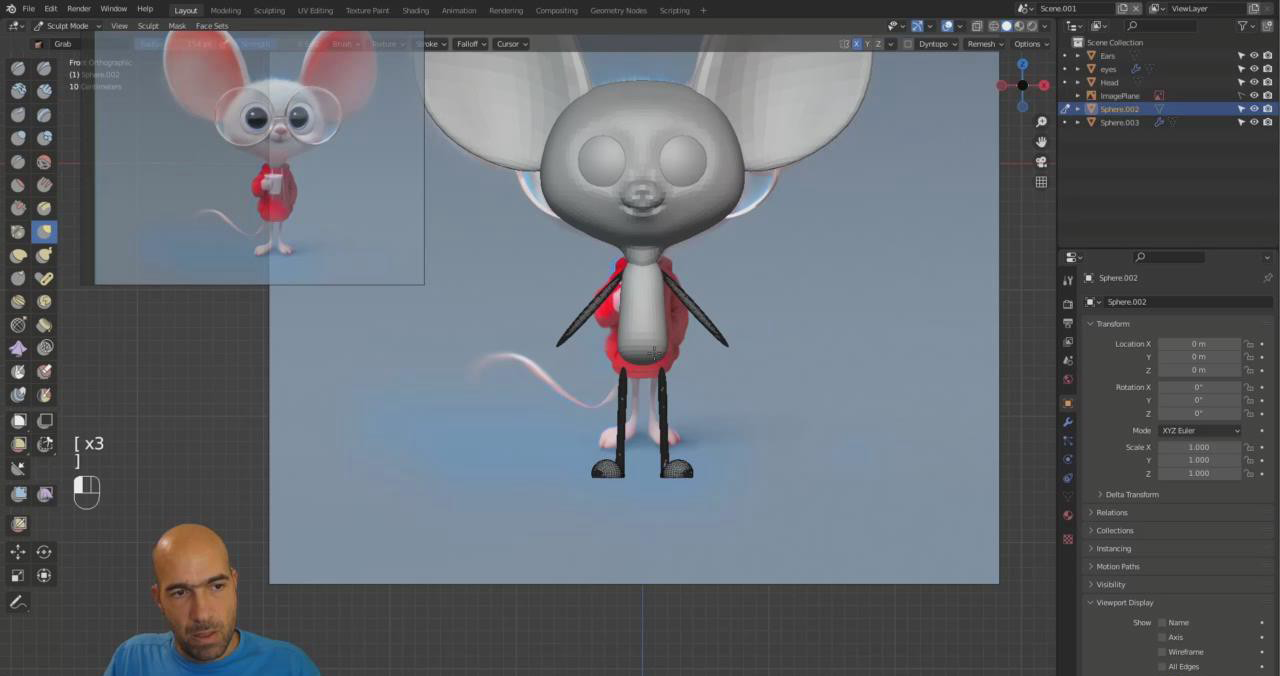The height and width of the screenshot is (676, 1280).
Task: Toggle the Dyntopo checkbox
Action: point(908,44)
